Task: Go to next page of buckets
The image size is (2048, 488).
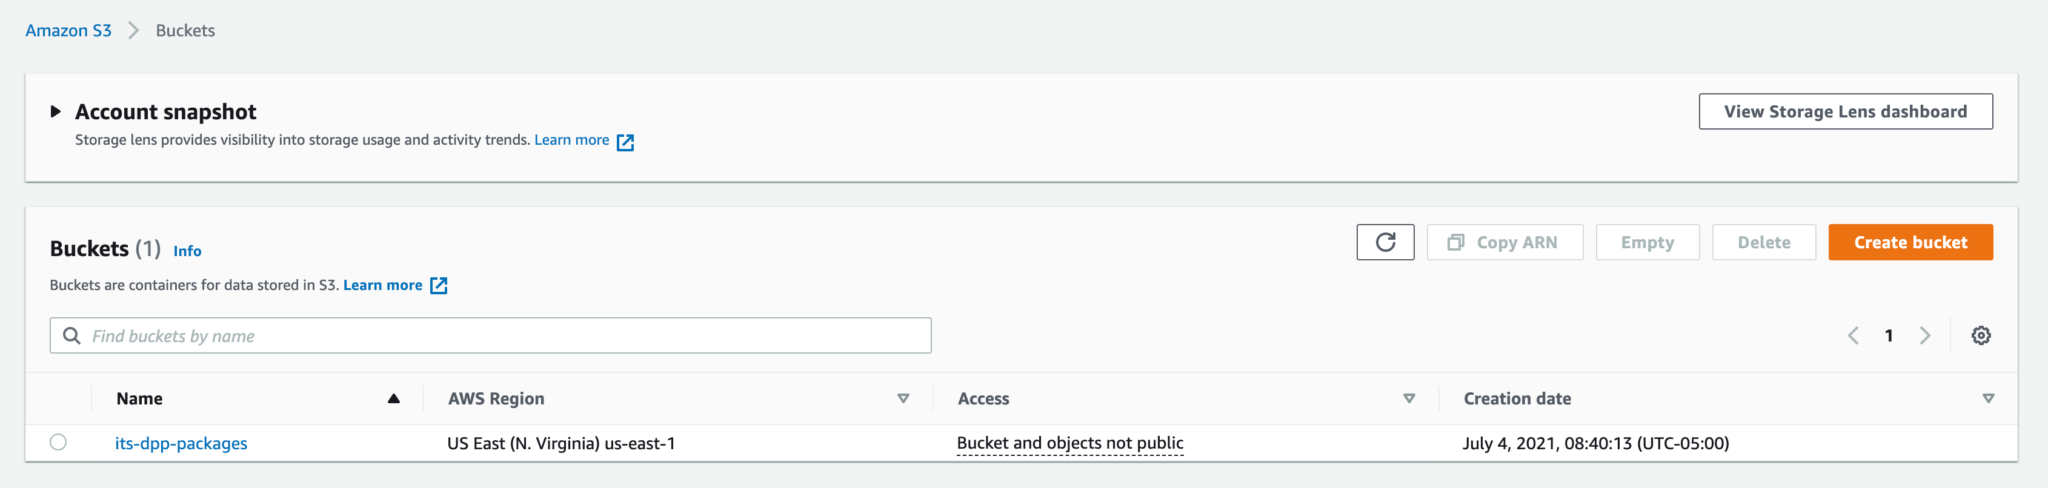Action: point(1925,336)
